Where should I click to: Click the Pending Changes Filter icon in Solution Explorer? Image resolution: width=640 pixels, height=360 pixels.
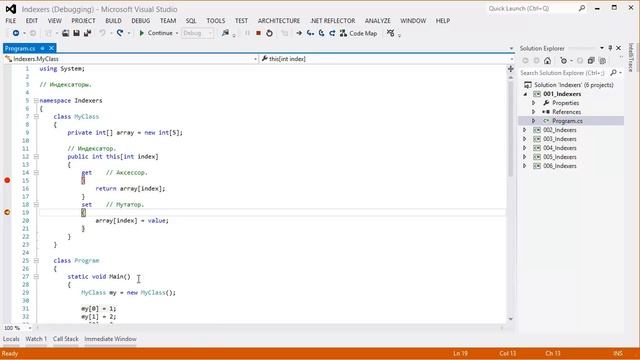pyautogui.click(x=564, y=61)
